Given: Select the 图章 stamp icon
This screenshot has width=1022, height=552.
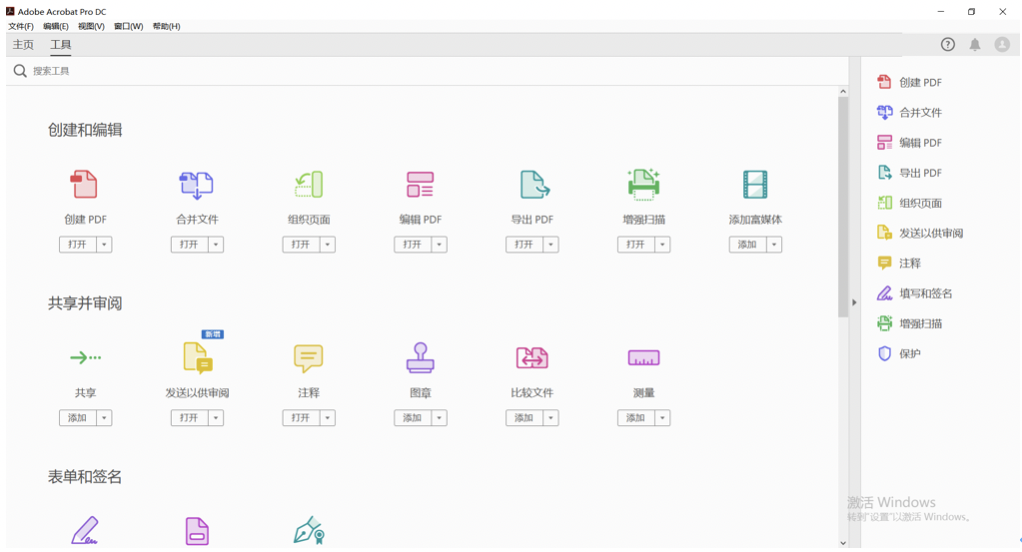Looking at the screenshot, I should [x=420, y=357].
